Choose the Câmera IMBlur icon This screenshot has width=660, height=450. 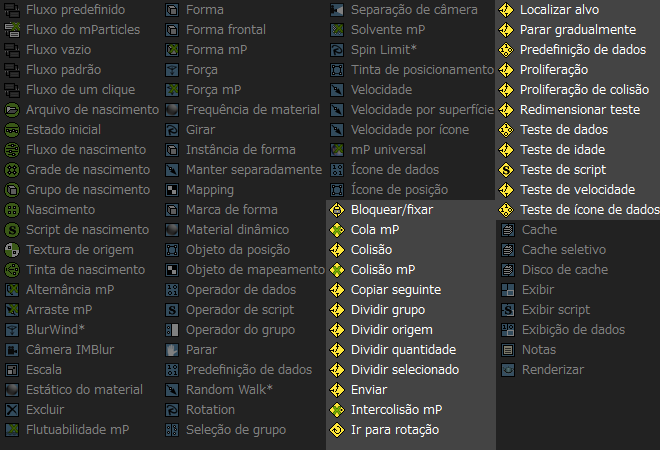pyautogui.click(x=12, y=350)
